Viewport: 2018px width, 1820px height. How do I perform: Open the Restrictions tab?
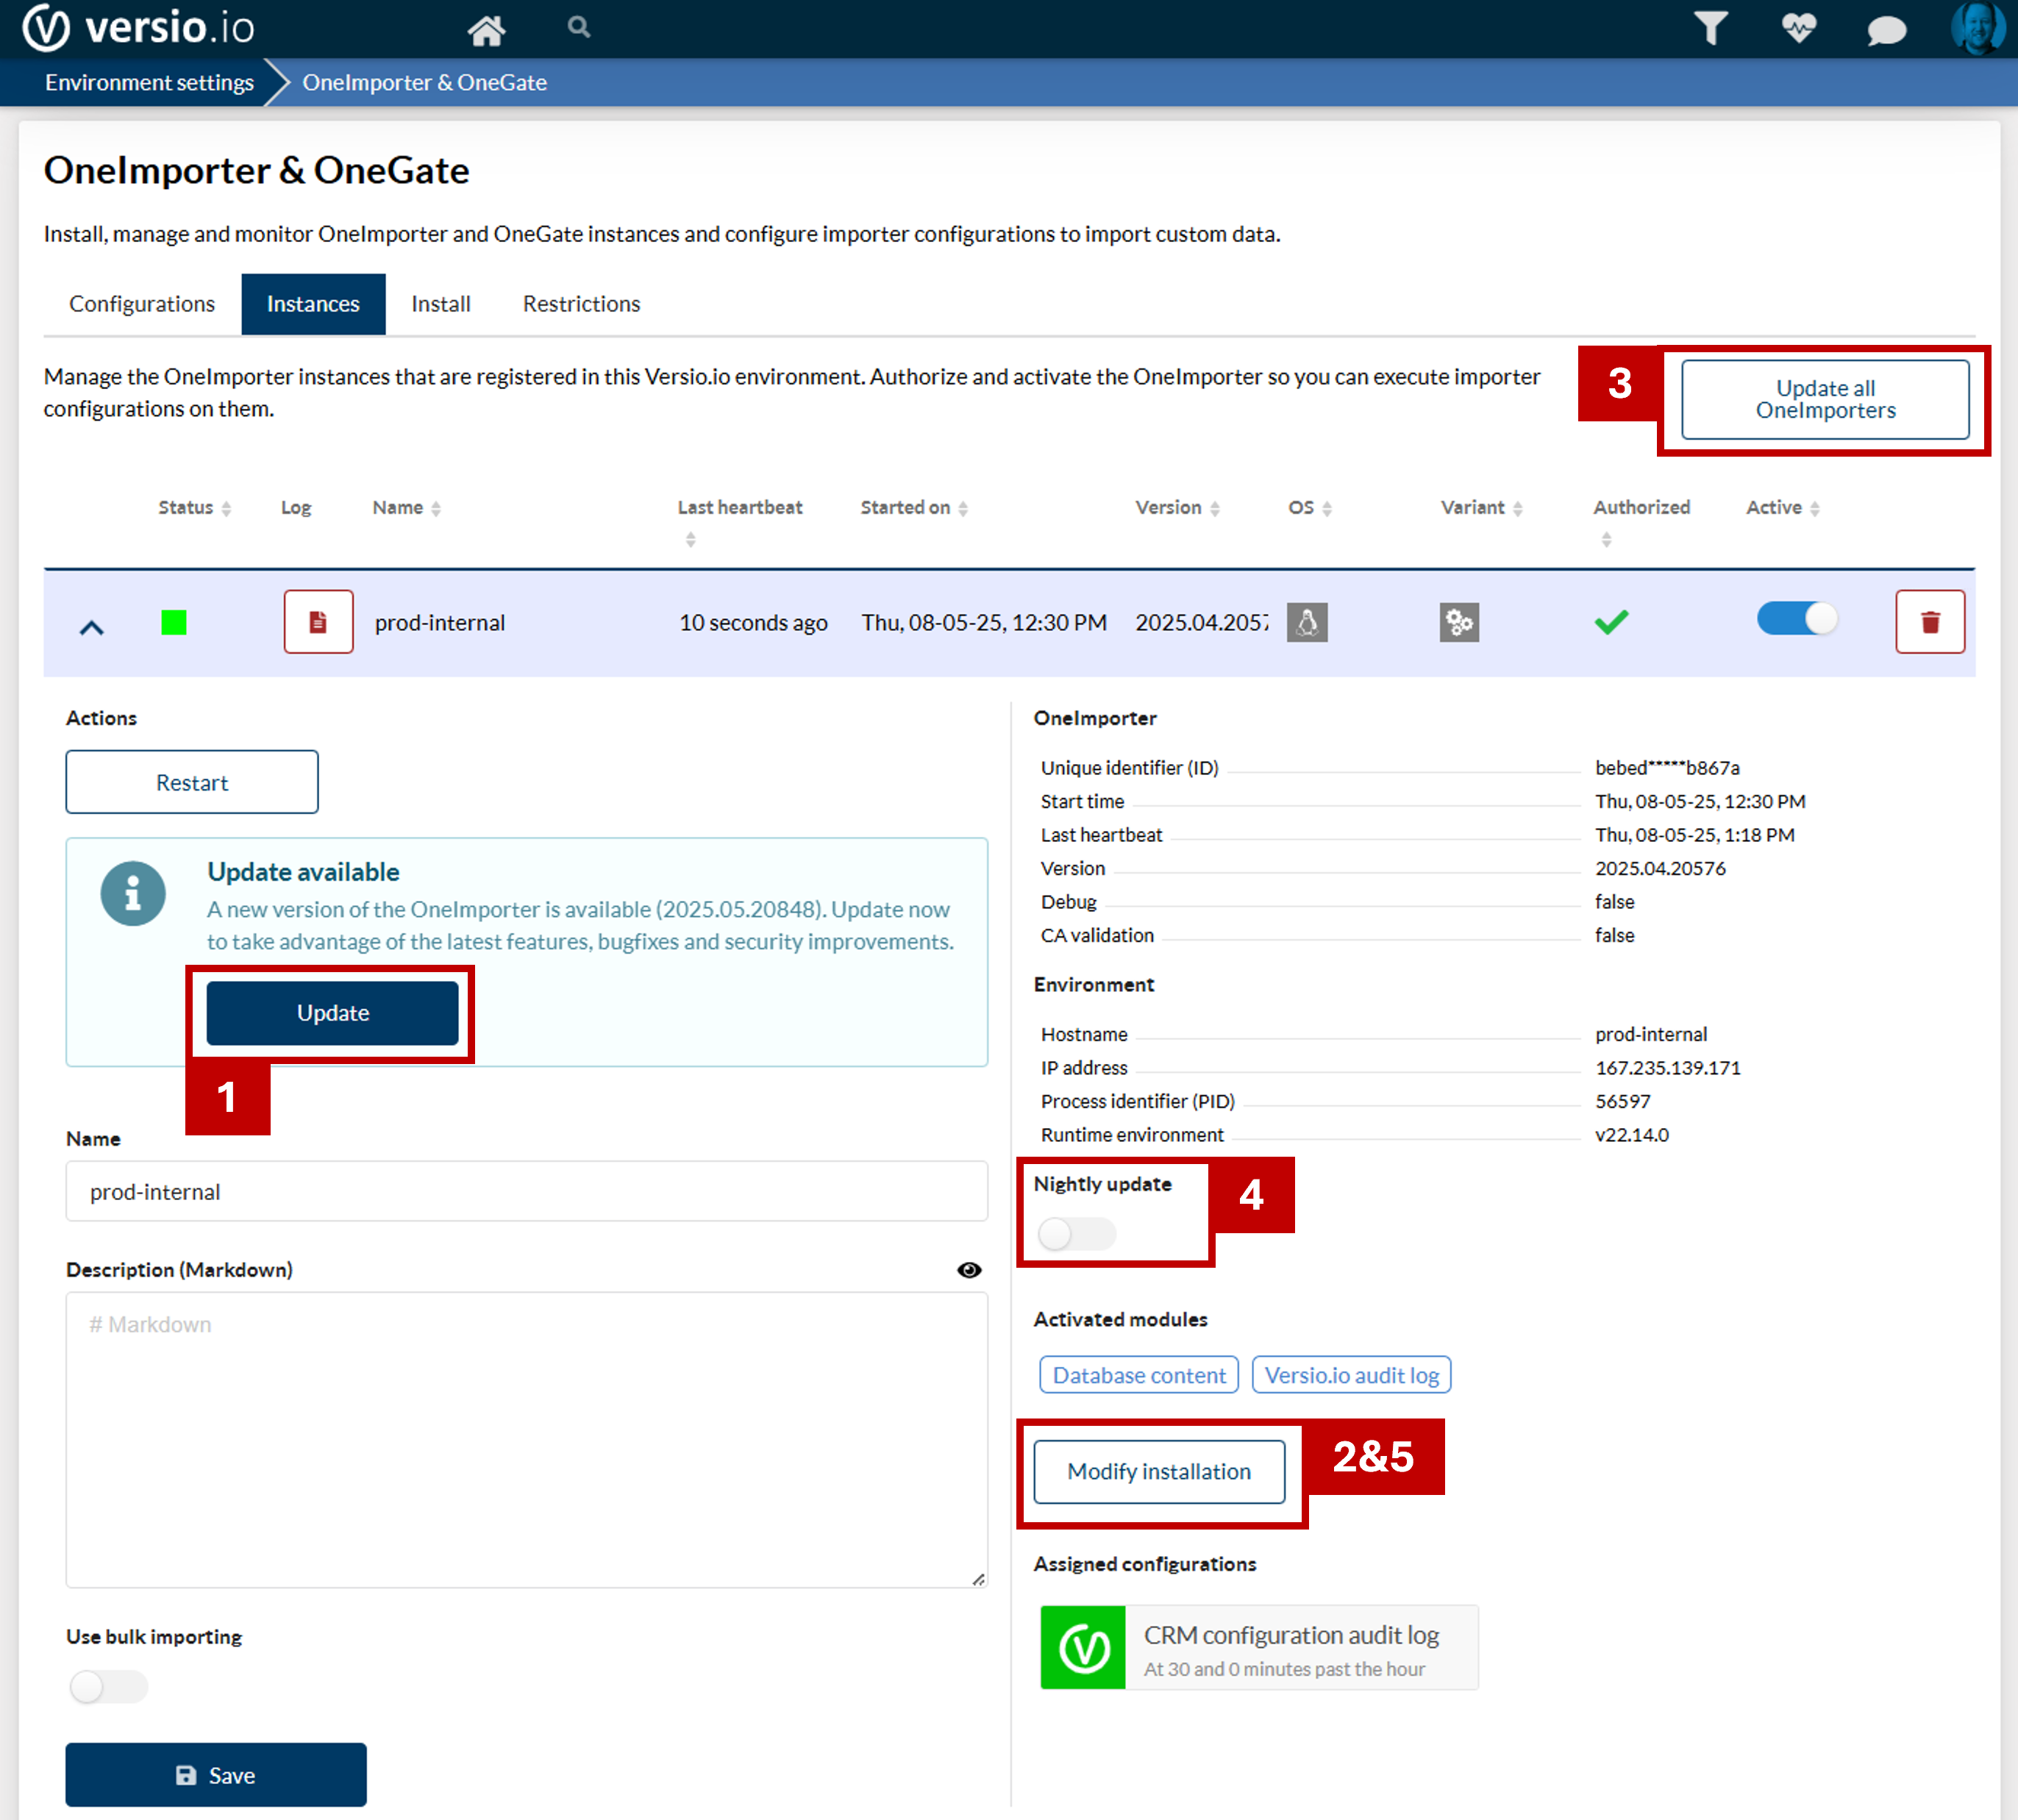click(581, 304)
